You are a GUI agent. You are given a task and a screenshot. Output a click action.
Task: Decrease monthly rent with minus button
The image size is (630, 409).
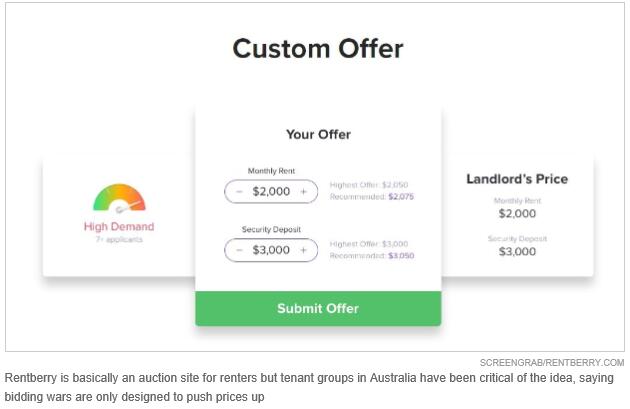240,191
